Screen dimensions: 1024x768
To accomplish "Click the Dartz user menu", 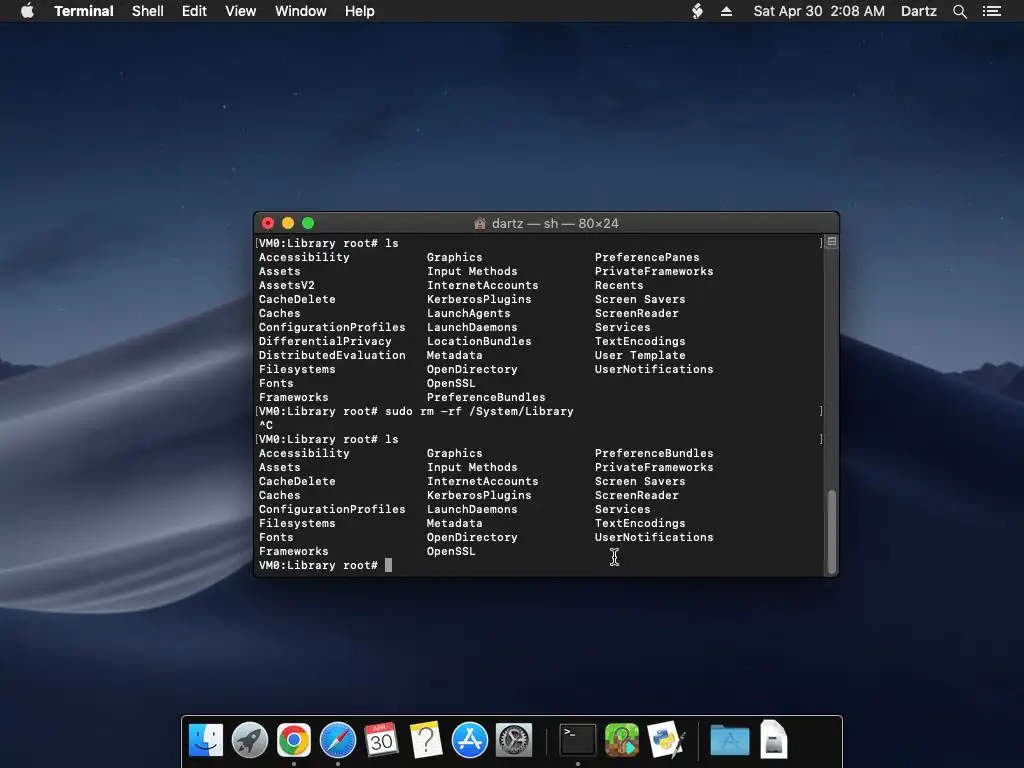I will (918, 11).
